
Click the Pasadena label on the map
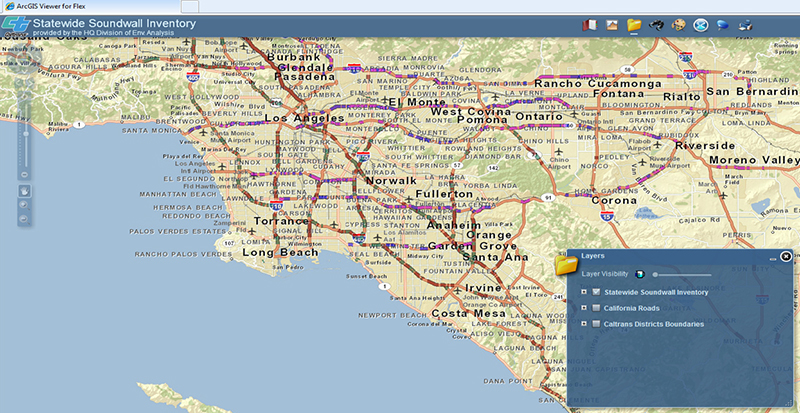pos(305,77)
